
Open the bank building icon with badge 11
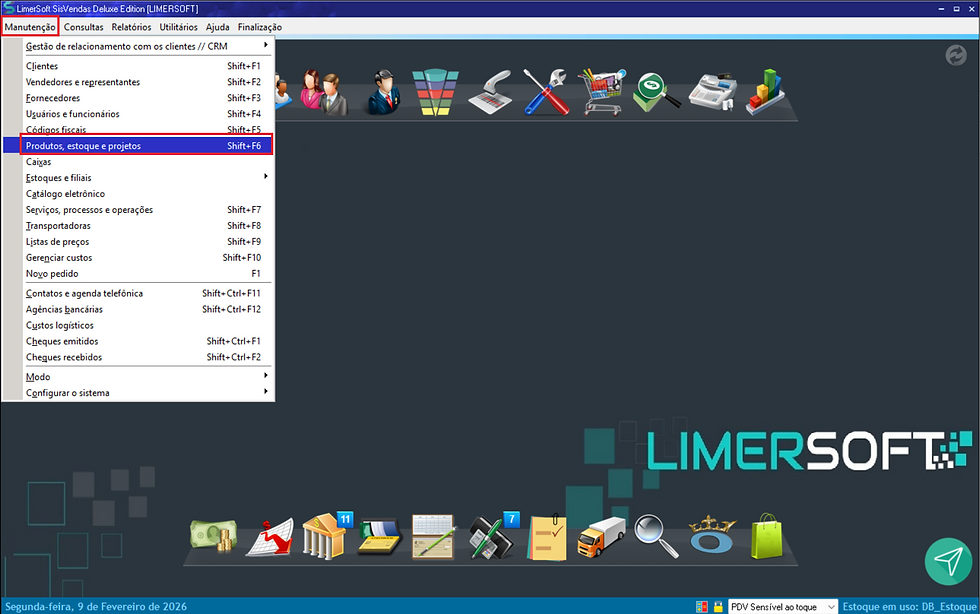pos(326,535)
